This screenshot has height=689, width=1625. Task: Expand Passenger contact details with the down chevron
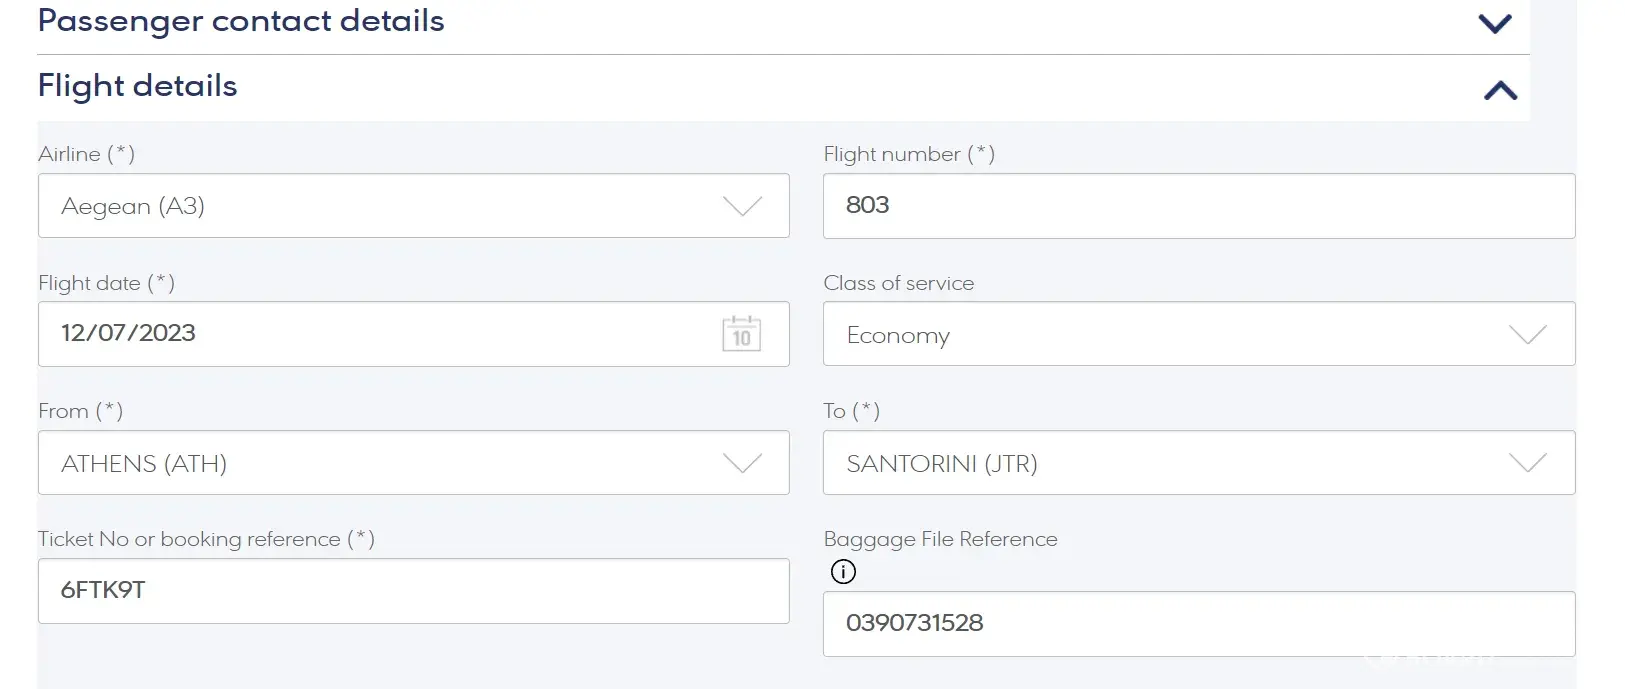point(1494,23)
